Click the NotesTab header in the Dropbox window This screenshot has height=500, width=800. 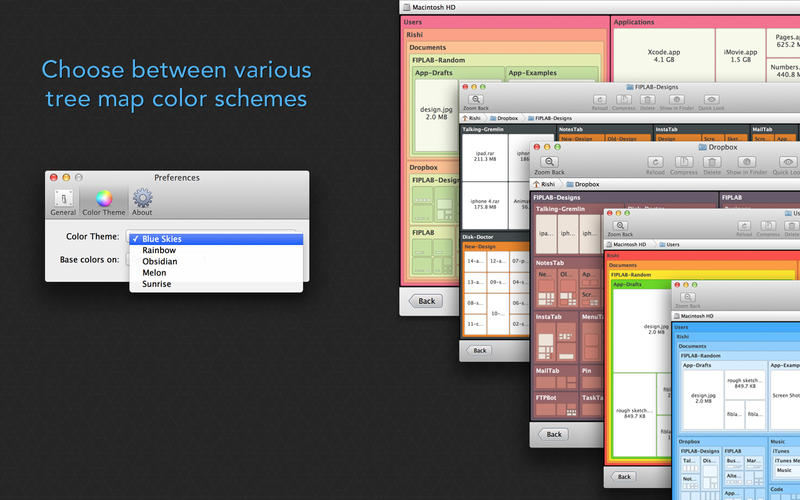coord(549,263)
